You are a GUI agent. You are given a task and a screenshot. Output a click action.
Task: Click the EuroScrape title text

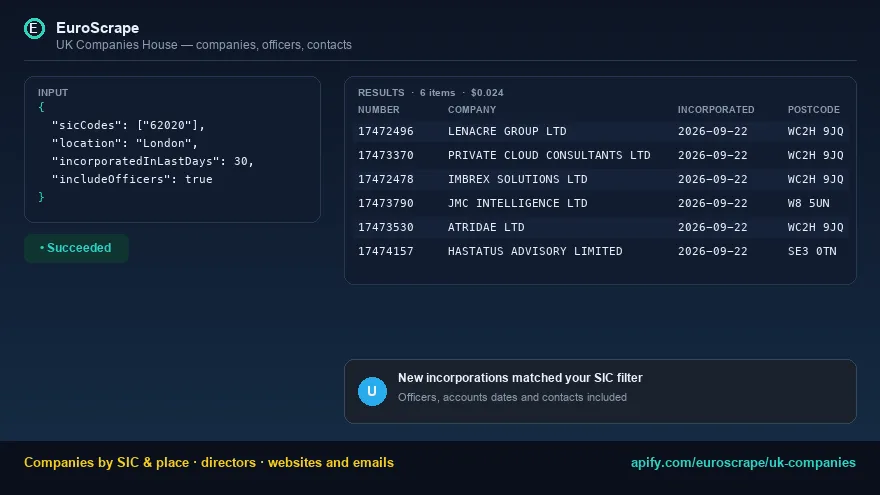coord(98,28)
